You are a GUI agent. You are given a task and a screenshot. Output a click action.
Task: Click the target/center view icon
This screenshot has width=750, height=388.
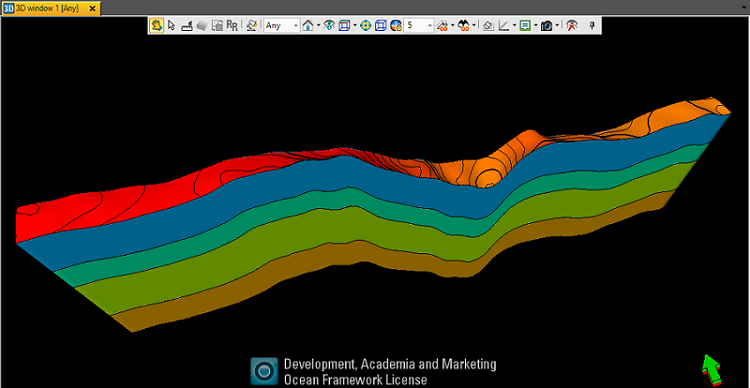(x=365, y=26)
